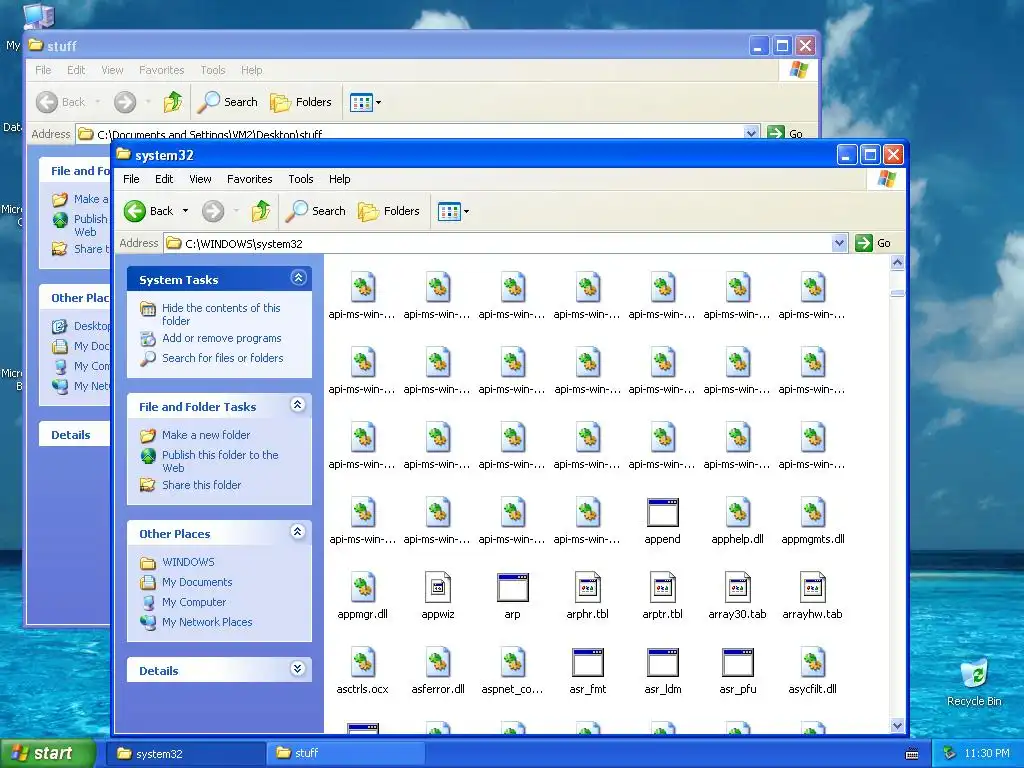The height and width of the screenshot is (768, 1024).
Task: Select arptr.tbl file
Action: [662, 596]
